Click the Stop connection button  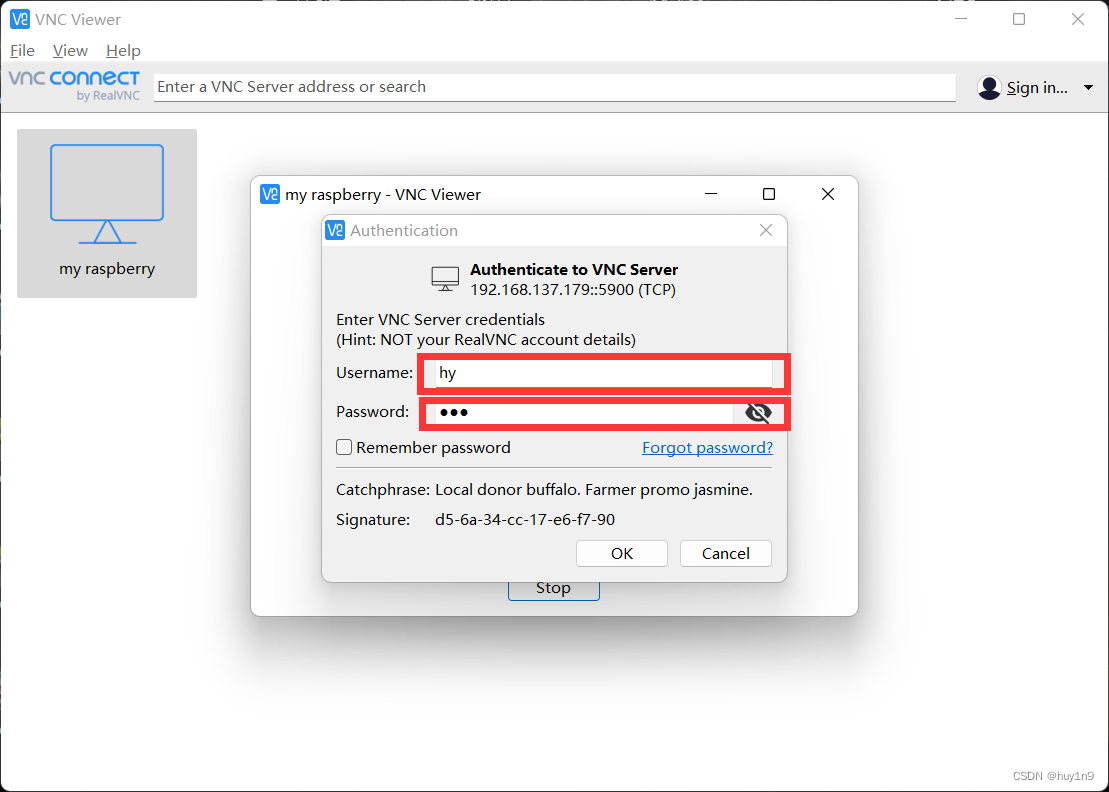pos(553,590)
